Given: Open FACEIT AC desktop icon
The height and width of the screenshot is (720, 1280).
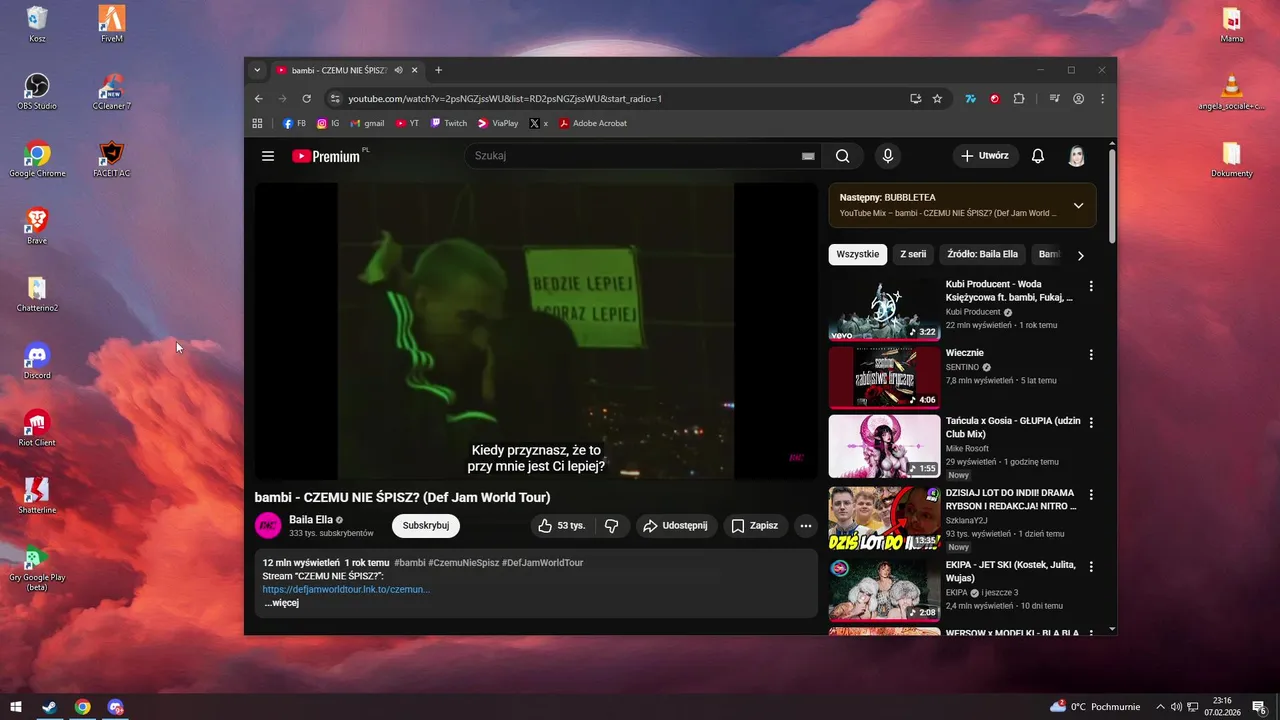Looking at the screenshot, I should (x=111, y=158).
